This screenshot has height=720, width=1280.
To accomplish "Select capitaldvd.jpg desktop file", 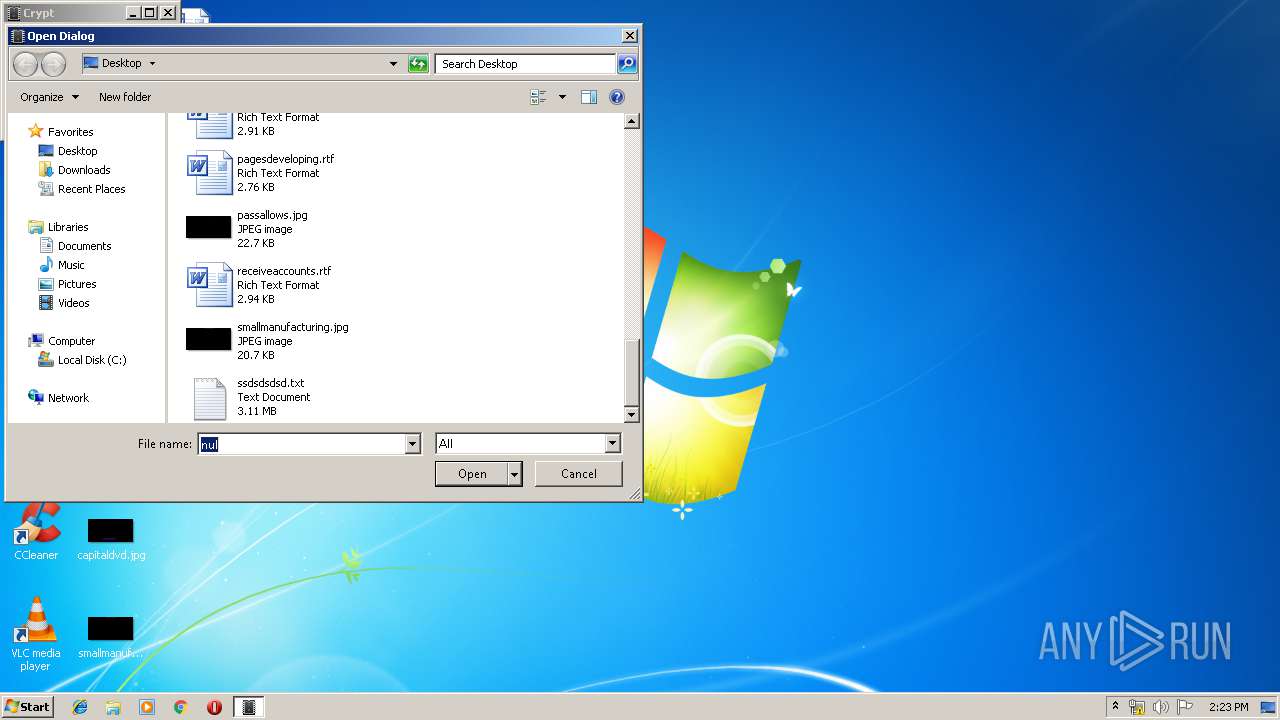I will (x=111, y=539).
